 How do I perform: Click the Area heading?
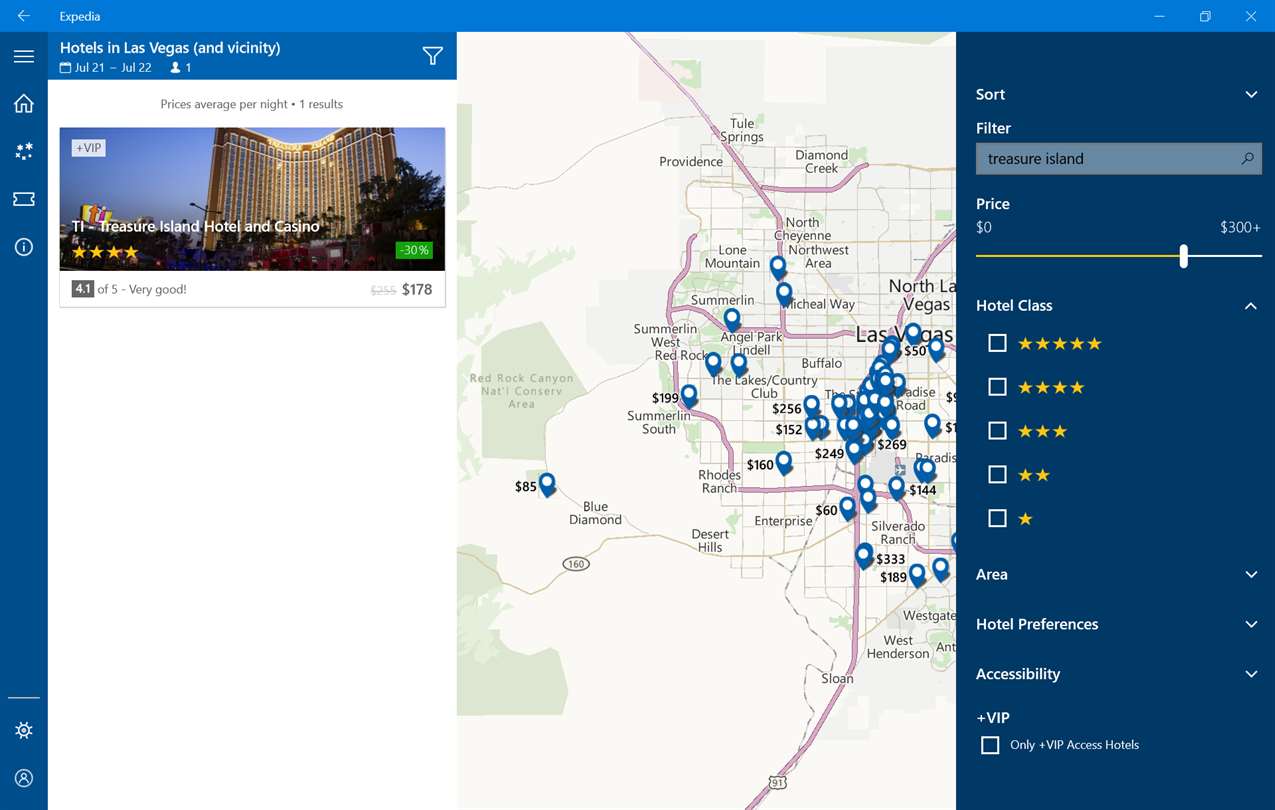tap(992, 575)
